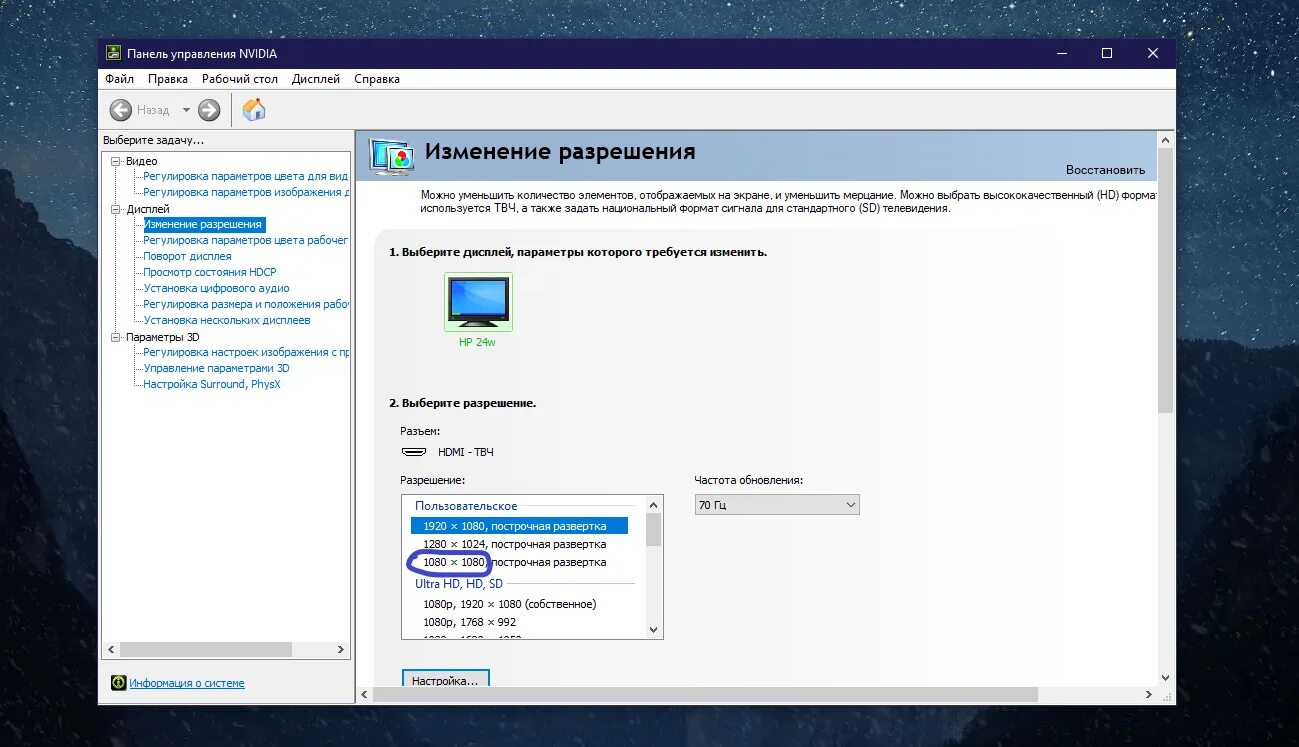Select the HP 24w monitor thumbnail
Viewport: 1299px width, 747px height.
(478, 302)
